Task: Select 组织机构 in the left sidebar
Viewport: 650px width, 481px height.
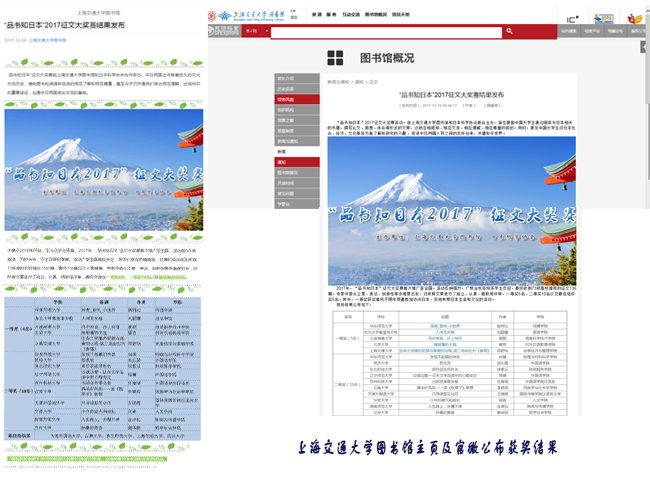Action: point(297,110)
